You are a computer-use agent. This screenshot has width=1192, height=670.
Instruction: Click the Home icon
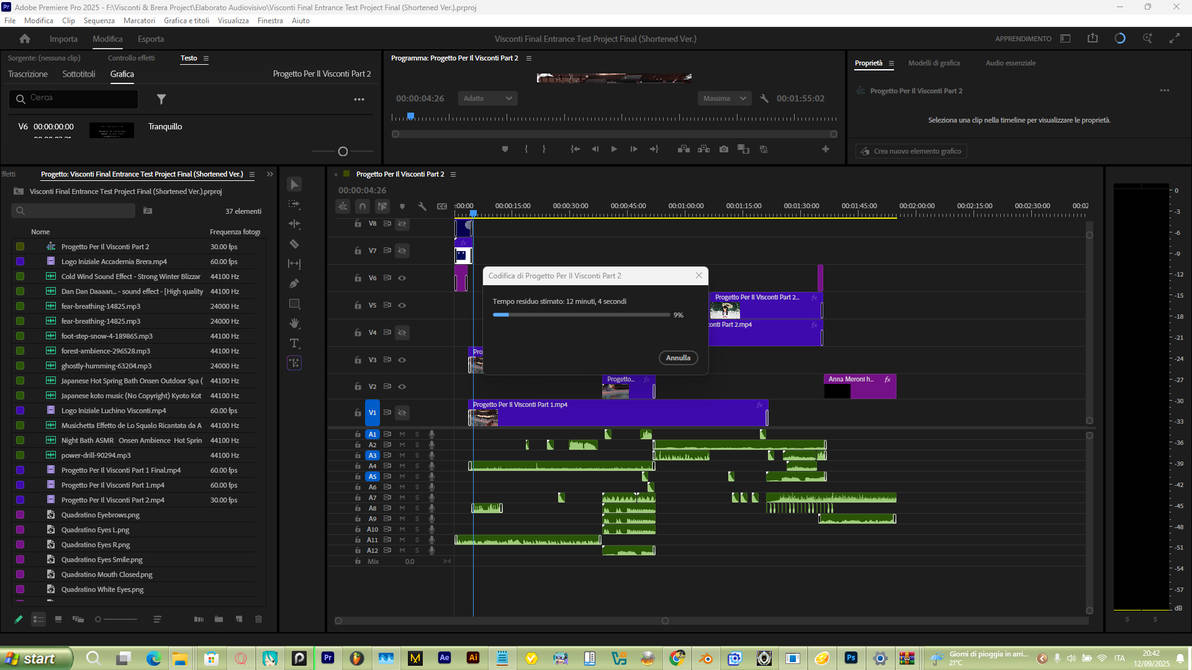coord(25,39)
